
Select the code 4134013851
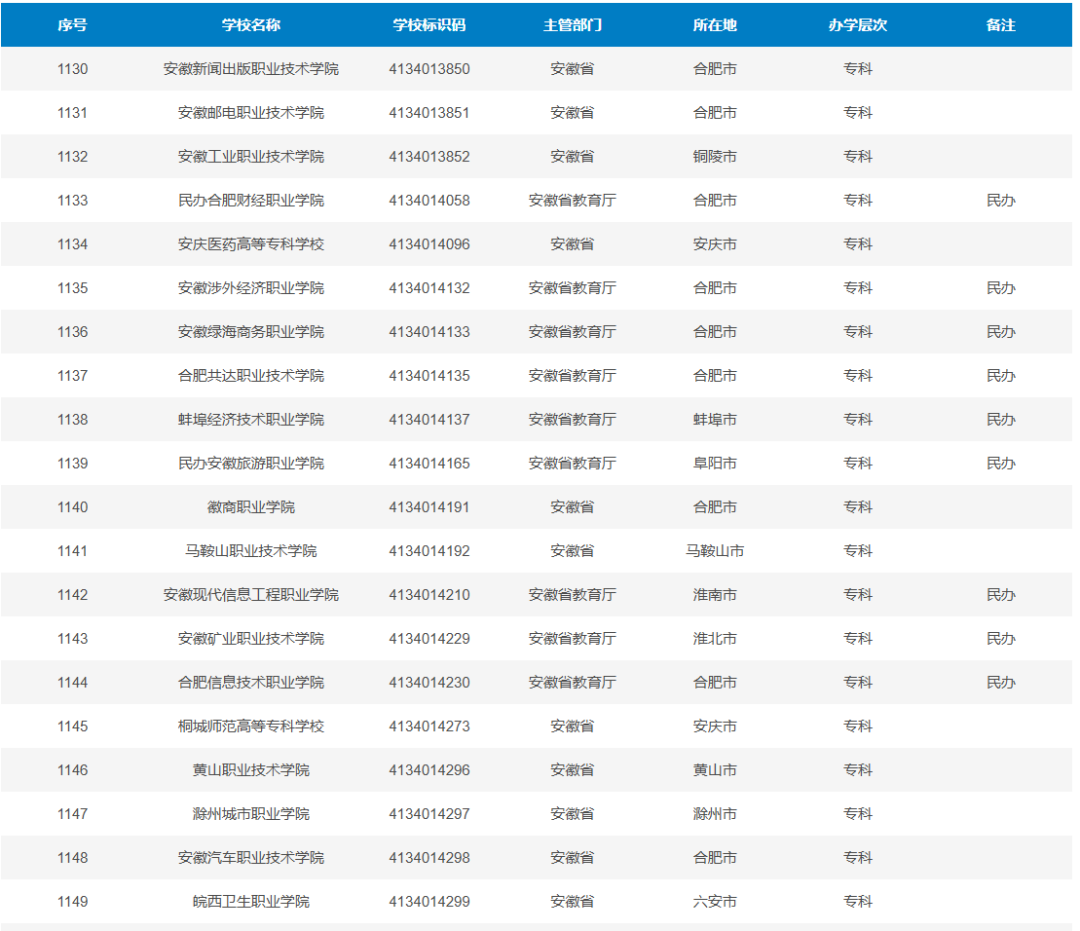point(429,113)
